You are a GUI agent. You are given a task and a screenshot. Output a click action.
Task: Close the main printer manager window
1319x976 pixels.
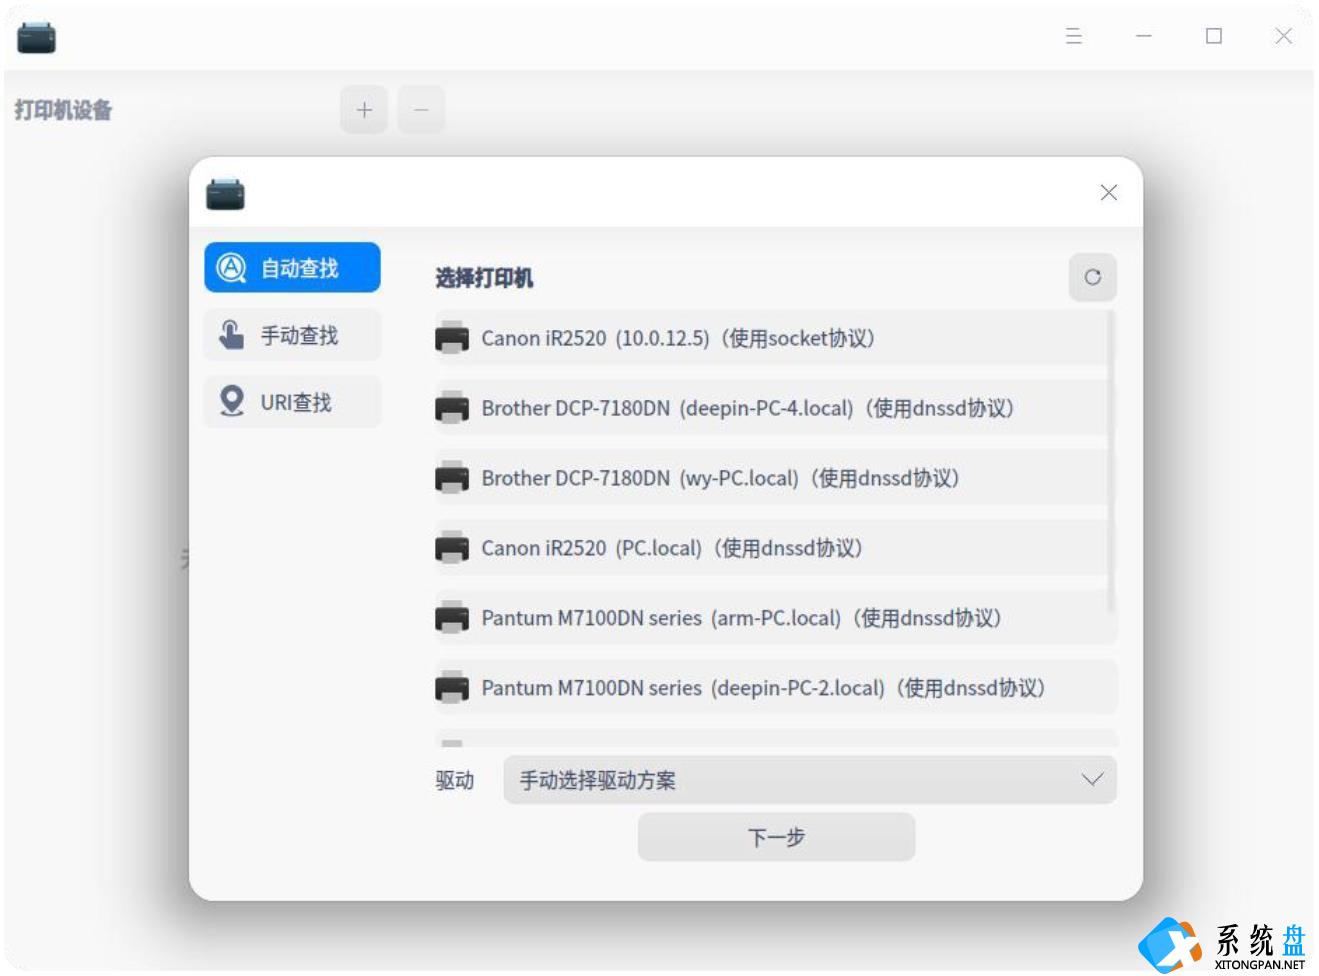[1283, 36]
